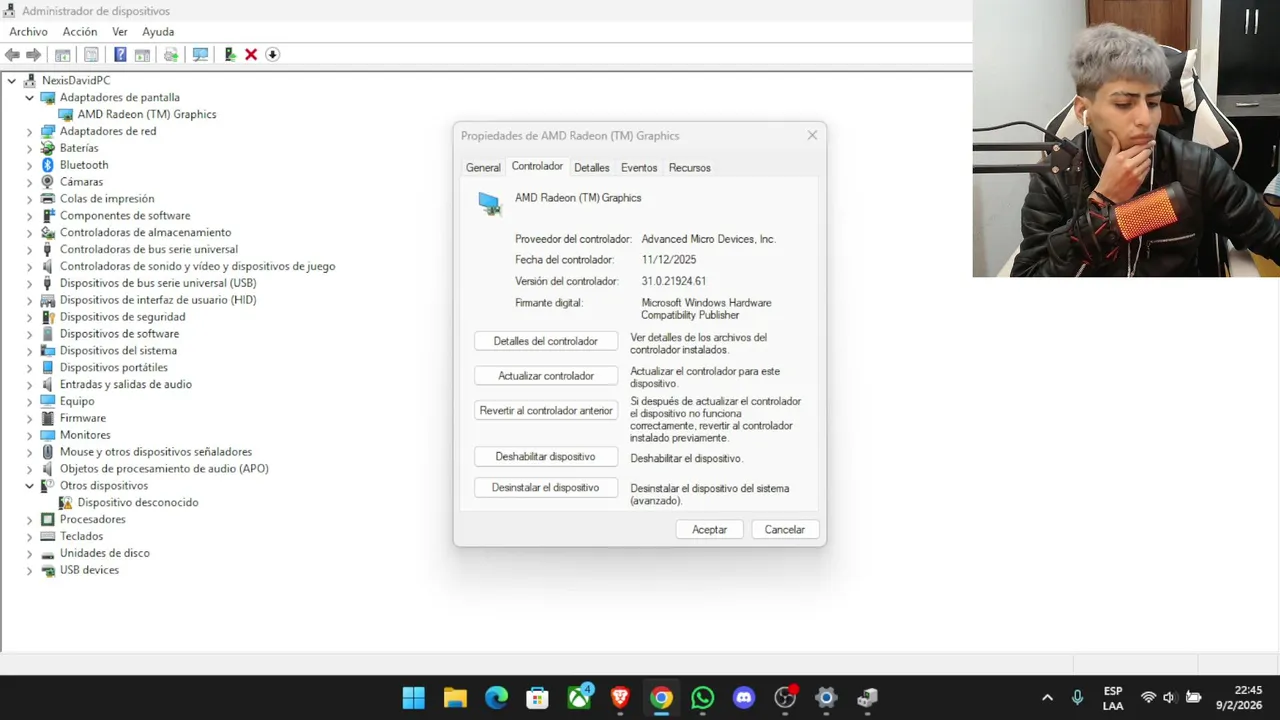Viewport: 1280px width, 720px height.
Task: Select Colas de impresión tree item
Action: point(107,199)
